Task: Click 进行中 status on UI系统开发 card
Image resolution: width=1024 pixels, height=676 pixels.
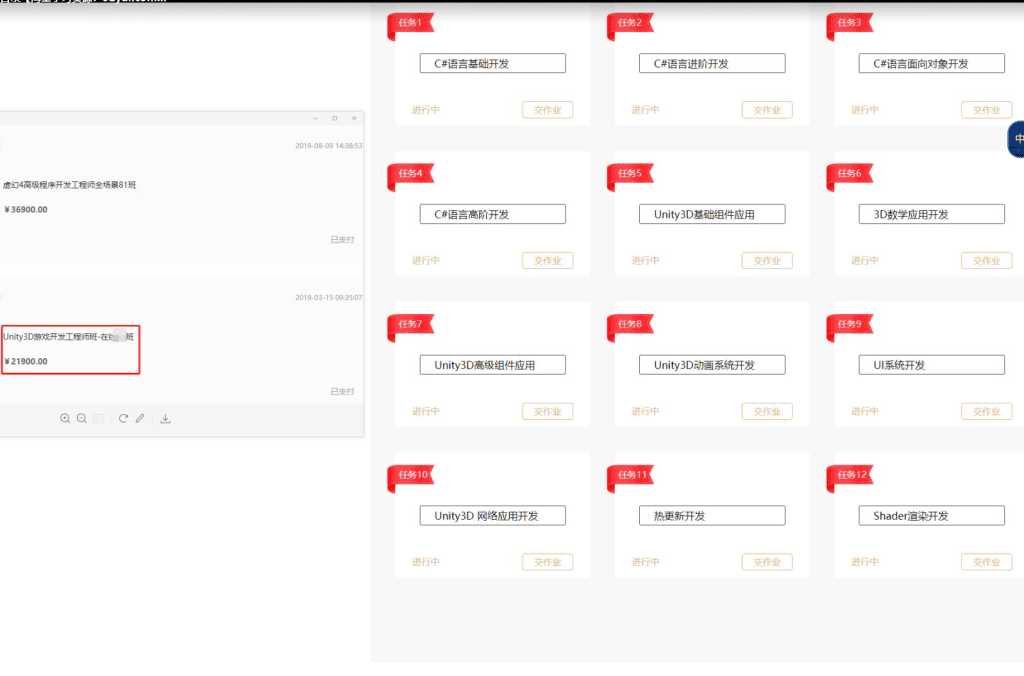Action: pyautogui.click(x=865, y=411)
